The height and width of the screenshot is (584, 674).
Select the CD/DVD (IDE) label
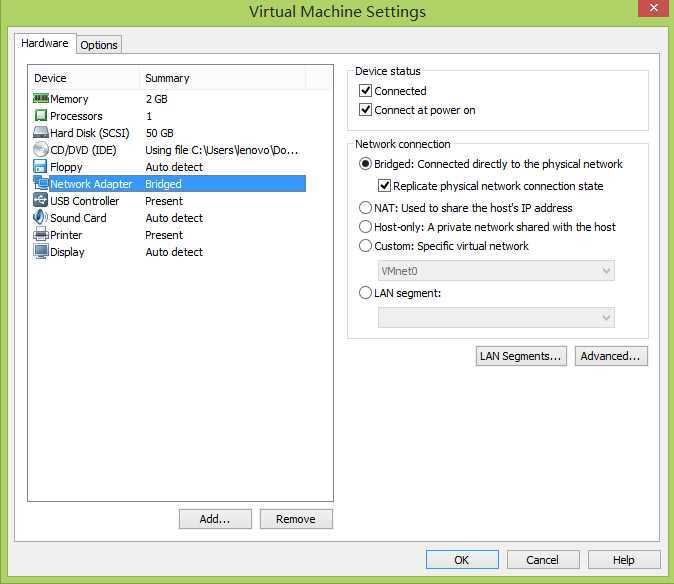(x=83, y=150)
